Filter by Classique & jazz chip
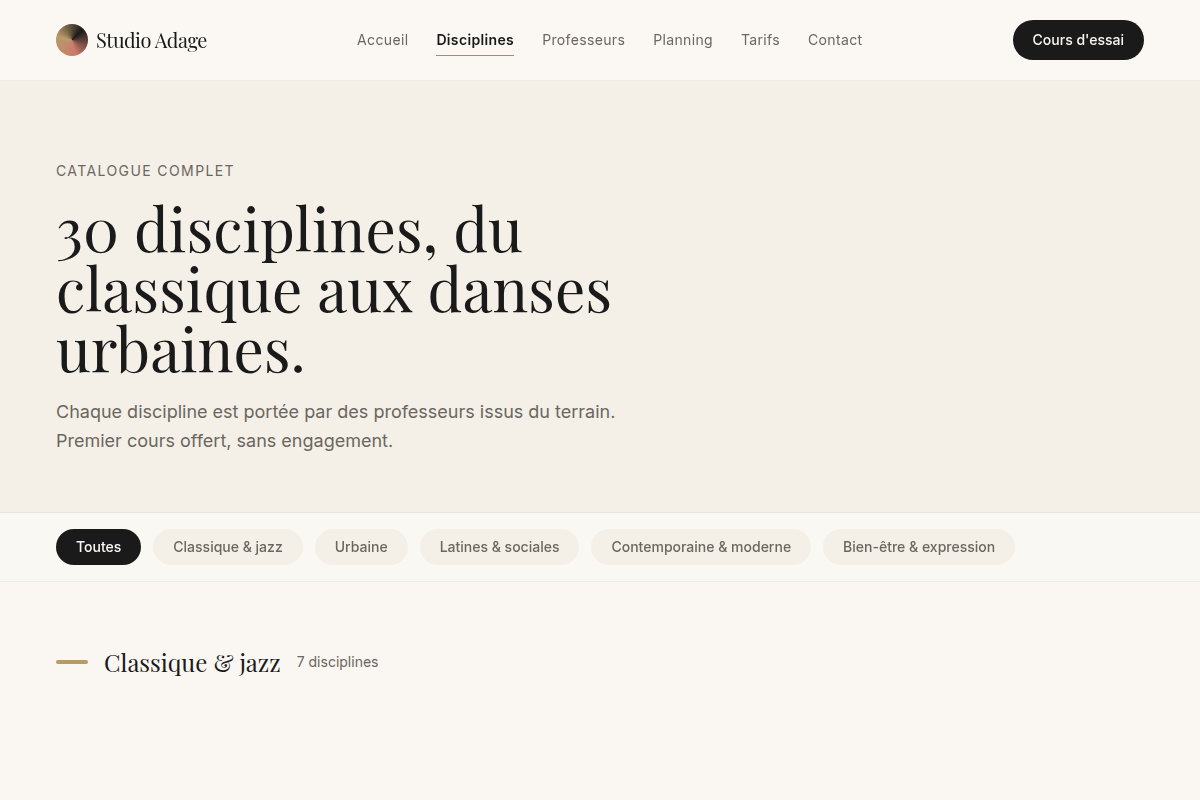This screenshot has height=800, width=1200. click(228, 547)
